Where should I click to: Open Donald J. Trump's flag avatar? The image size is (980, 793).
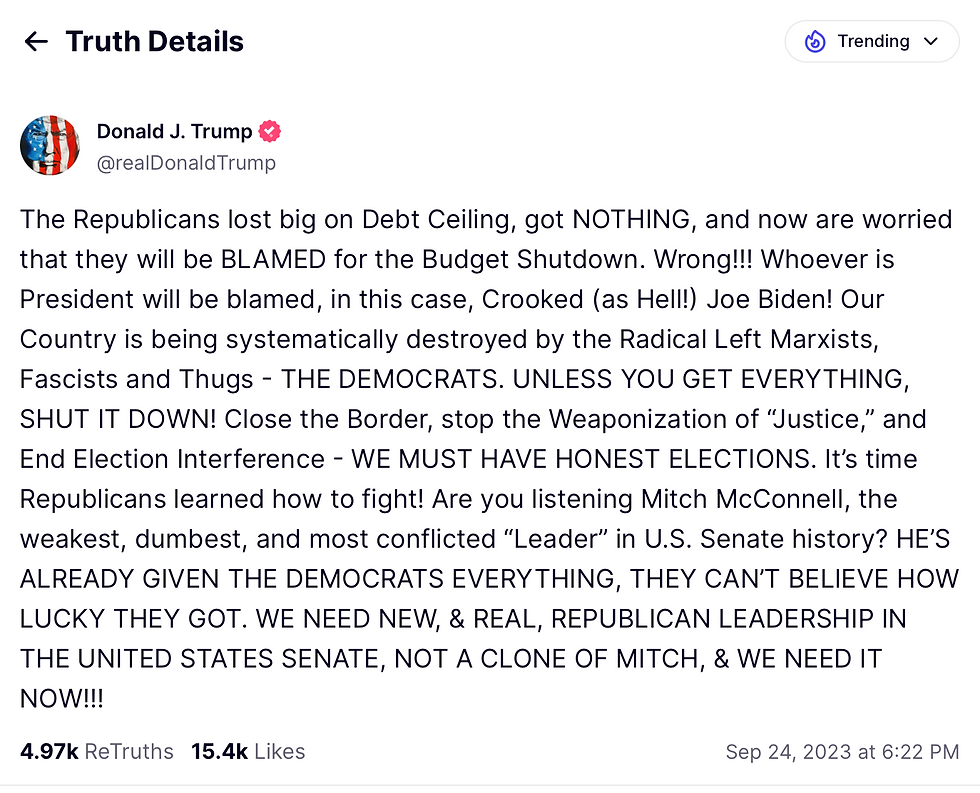(50, 145)
